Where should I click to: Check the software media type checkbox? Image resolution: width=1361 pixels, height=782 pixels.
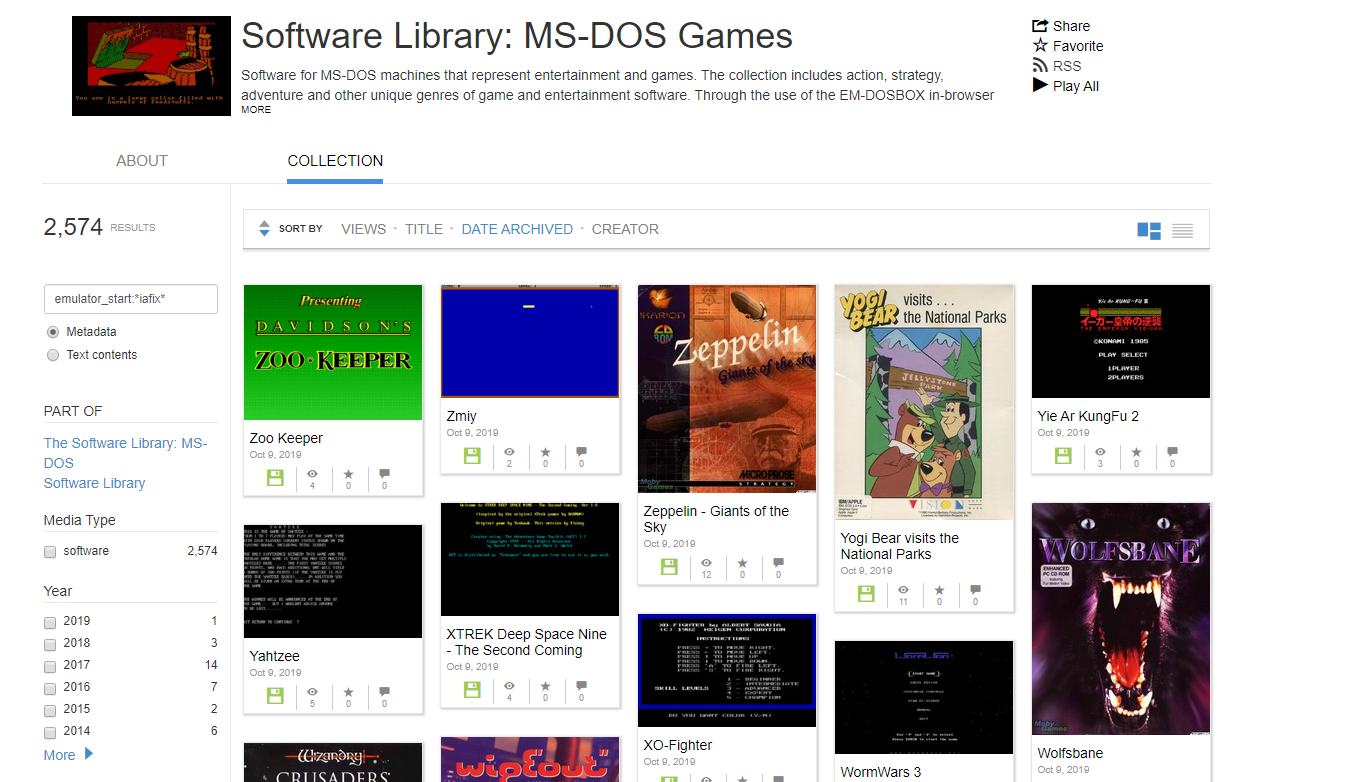[50, 551]
